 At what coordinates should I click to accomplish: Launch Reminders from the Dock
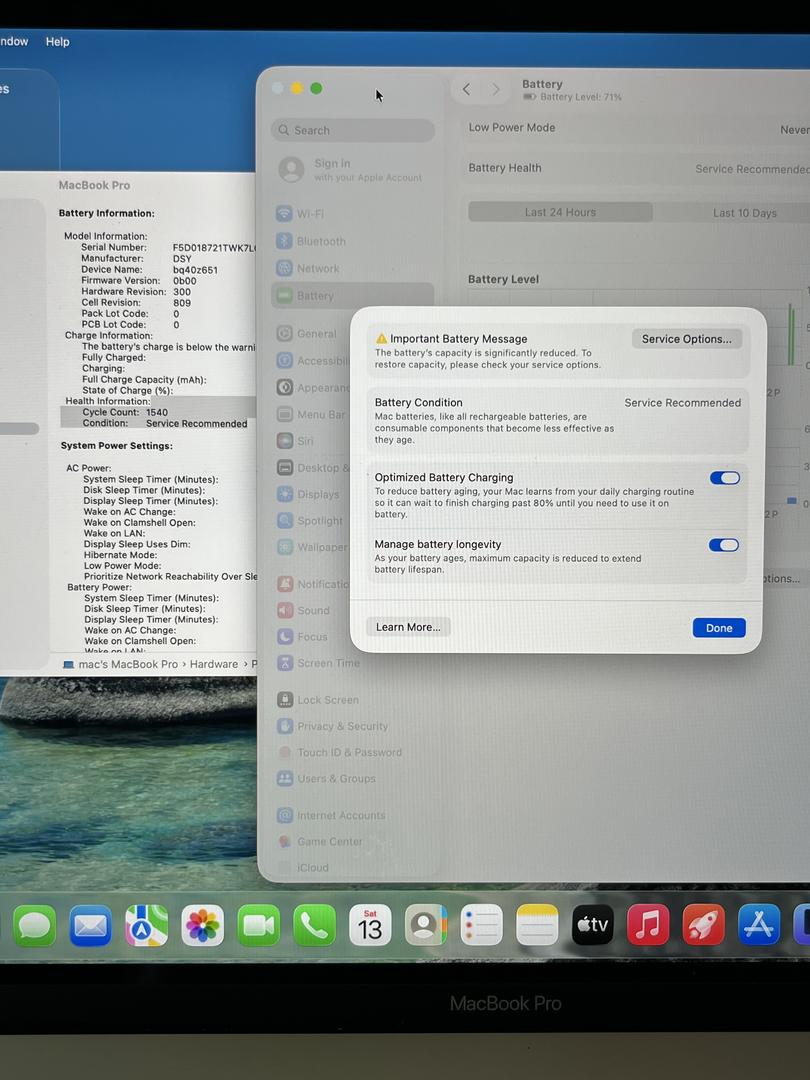click(481, 925)
